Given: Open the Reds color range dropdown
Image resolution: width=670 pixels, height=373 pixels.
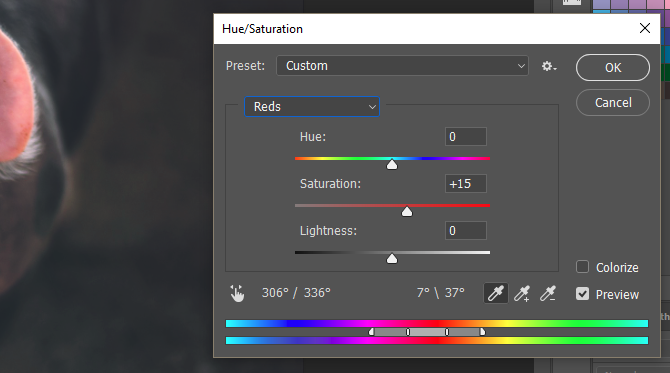Looking at the screenshot, I should point(312,106).
